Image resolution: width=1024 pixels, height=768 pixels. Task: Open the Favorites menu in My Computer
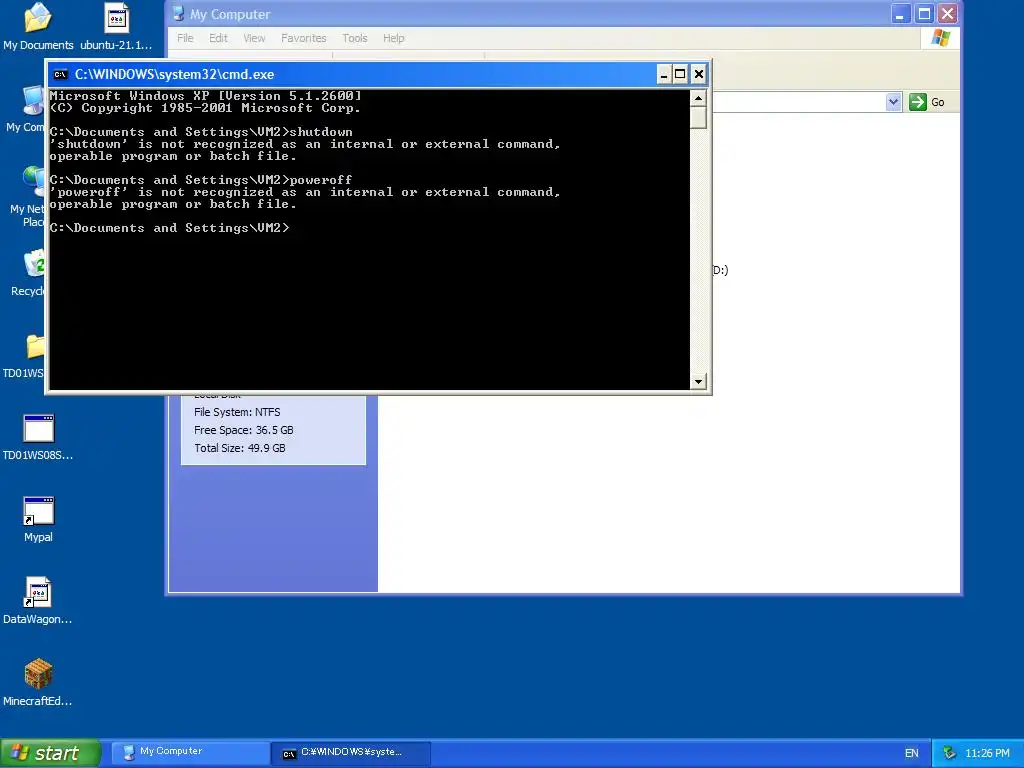[x=304, y=38]
